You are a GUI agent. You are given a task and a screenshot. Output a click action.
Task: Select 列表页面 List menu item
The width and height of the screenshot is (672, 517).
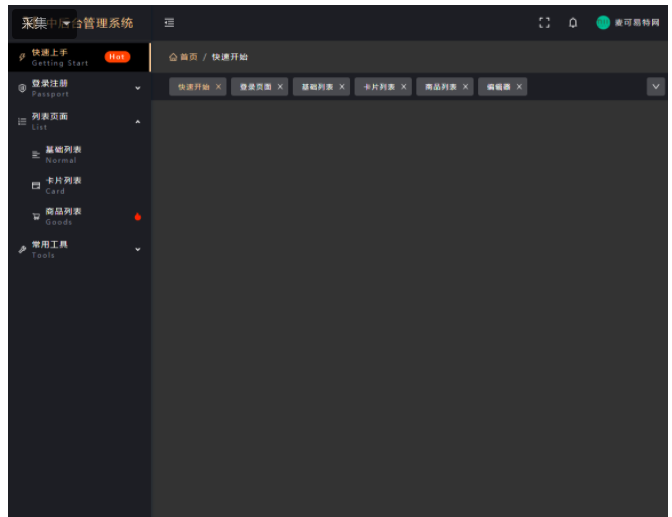pyautogui.click(x=79, y=122)
